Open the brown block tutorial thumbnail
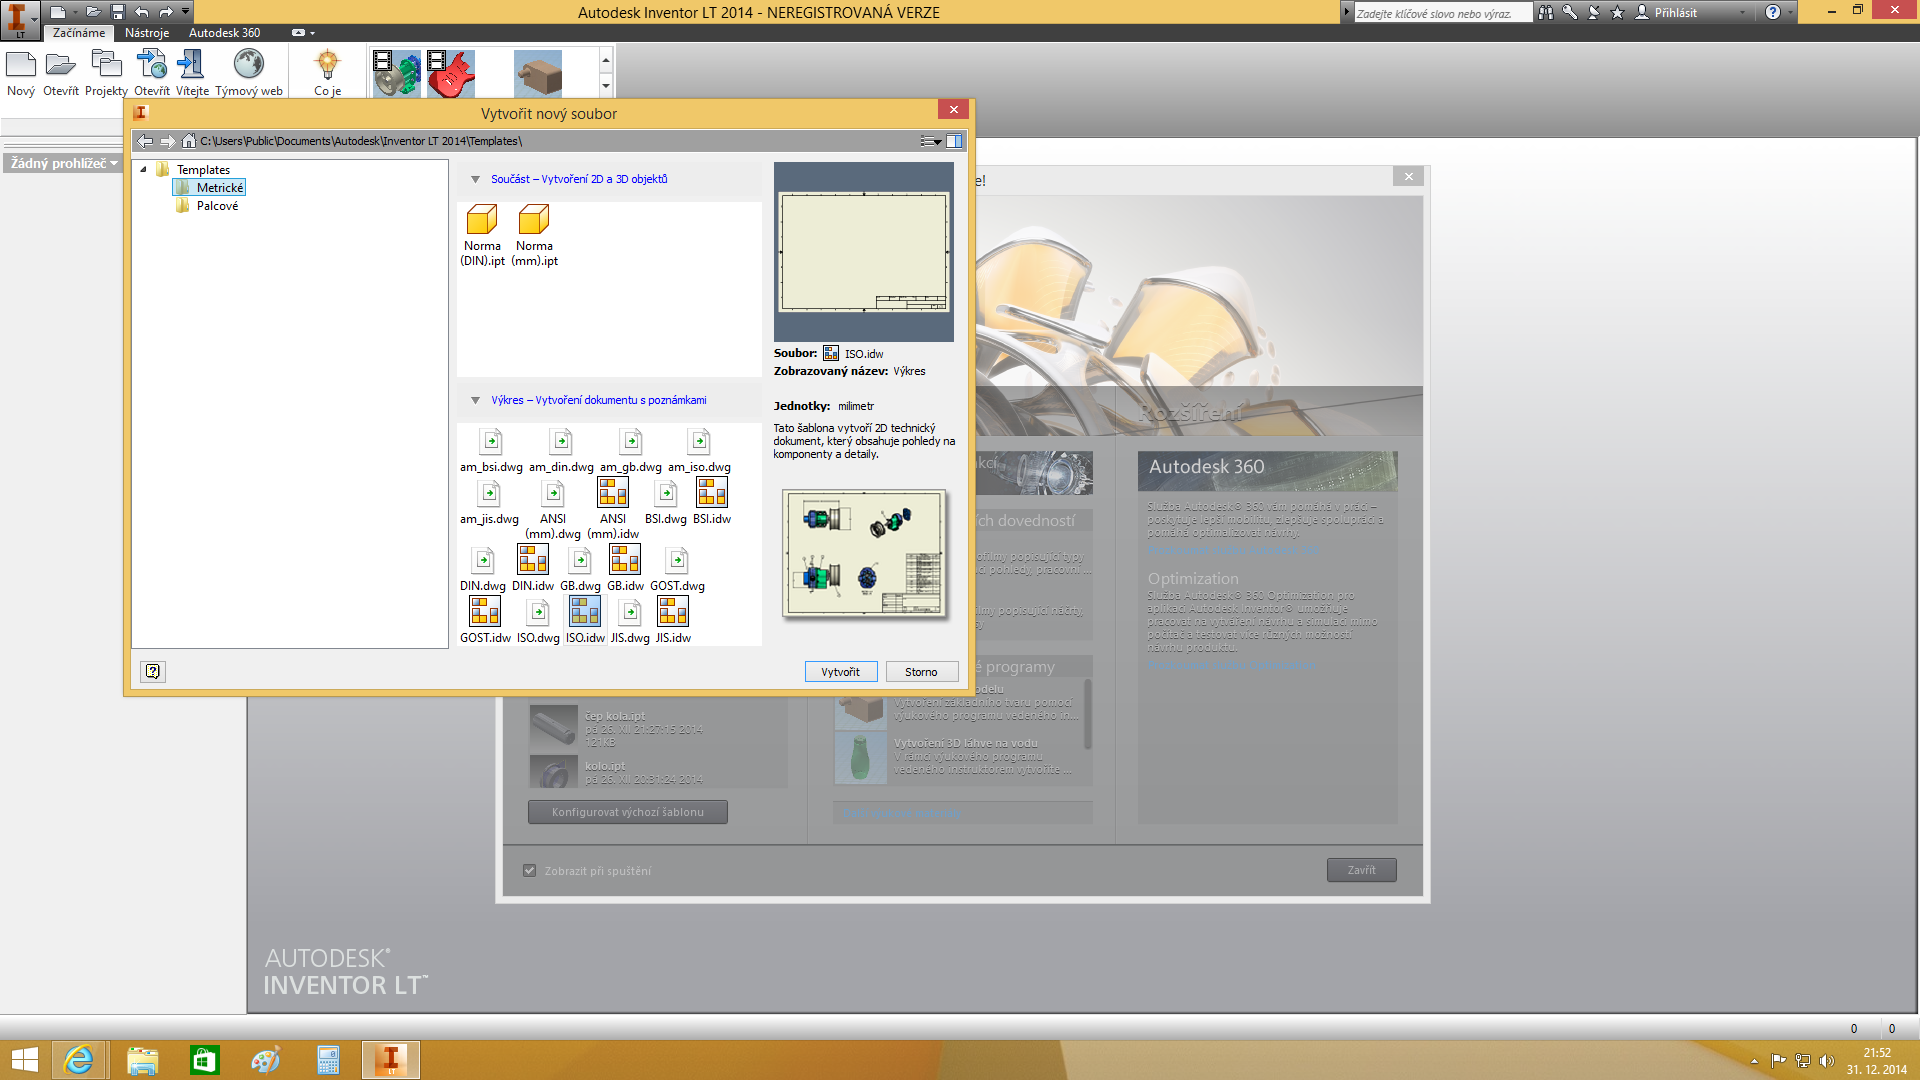1920x1080 pixels. click(x=538, y=73)
